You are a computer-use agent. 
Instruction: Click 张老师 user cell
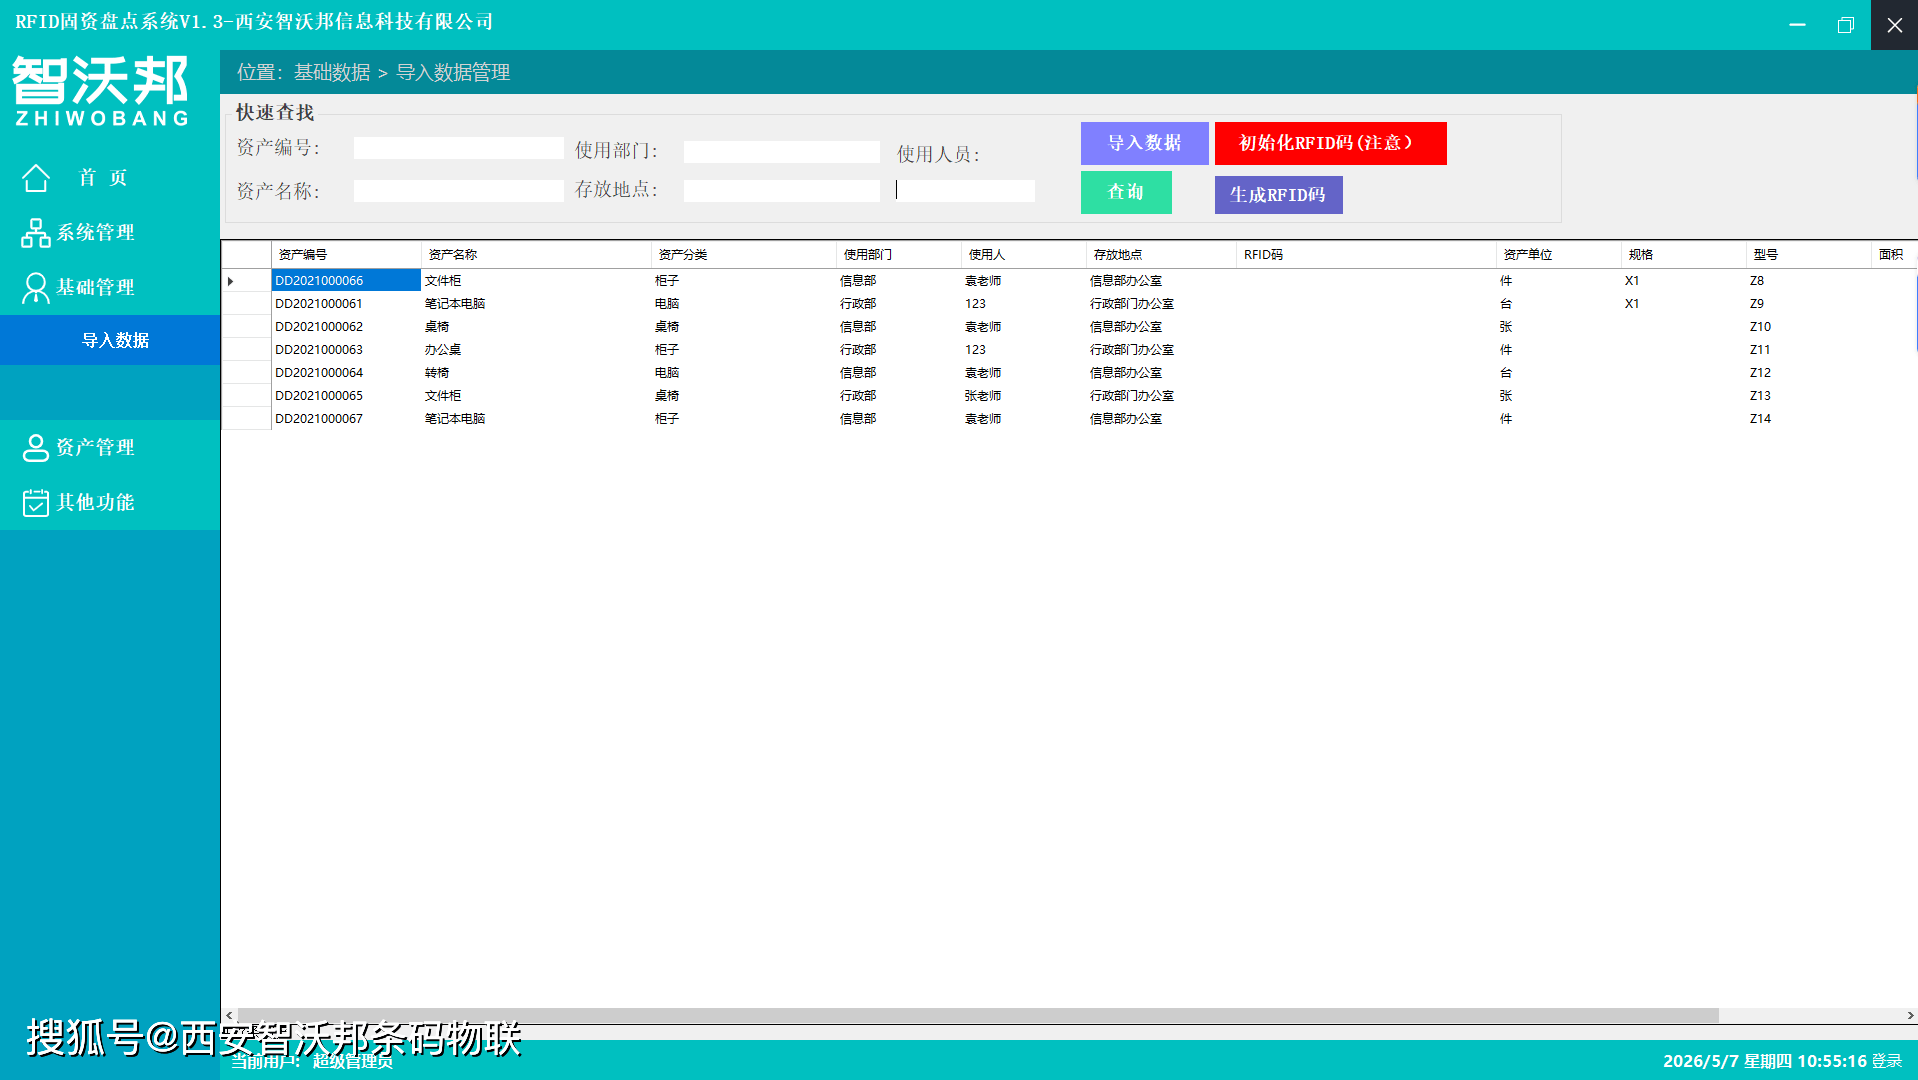1024,396
